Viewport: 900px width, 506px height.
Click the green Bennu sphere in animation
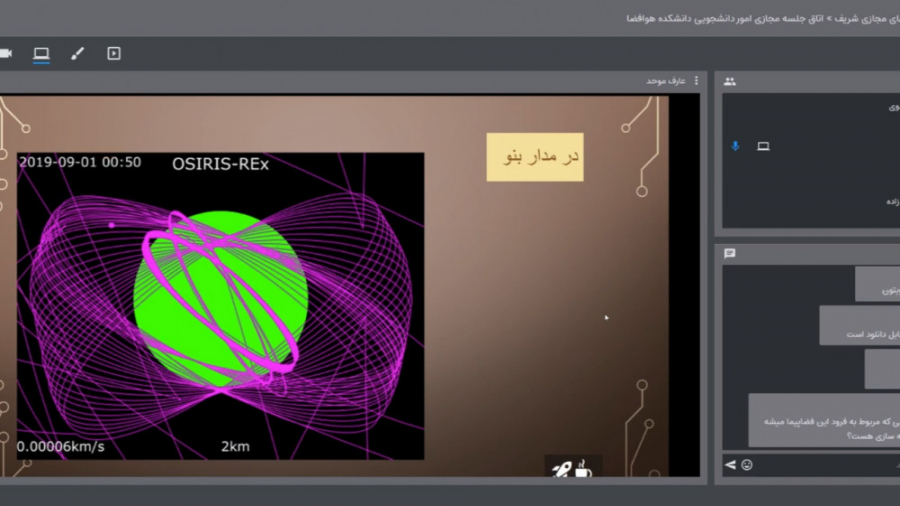221,298
